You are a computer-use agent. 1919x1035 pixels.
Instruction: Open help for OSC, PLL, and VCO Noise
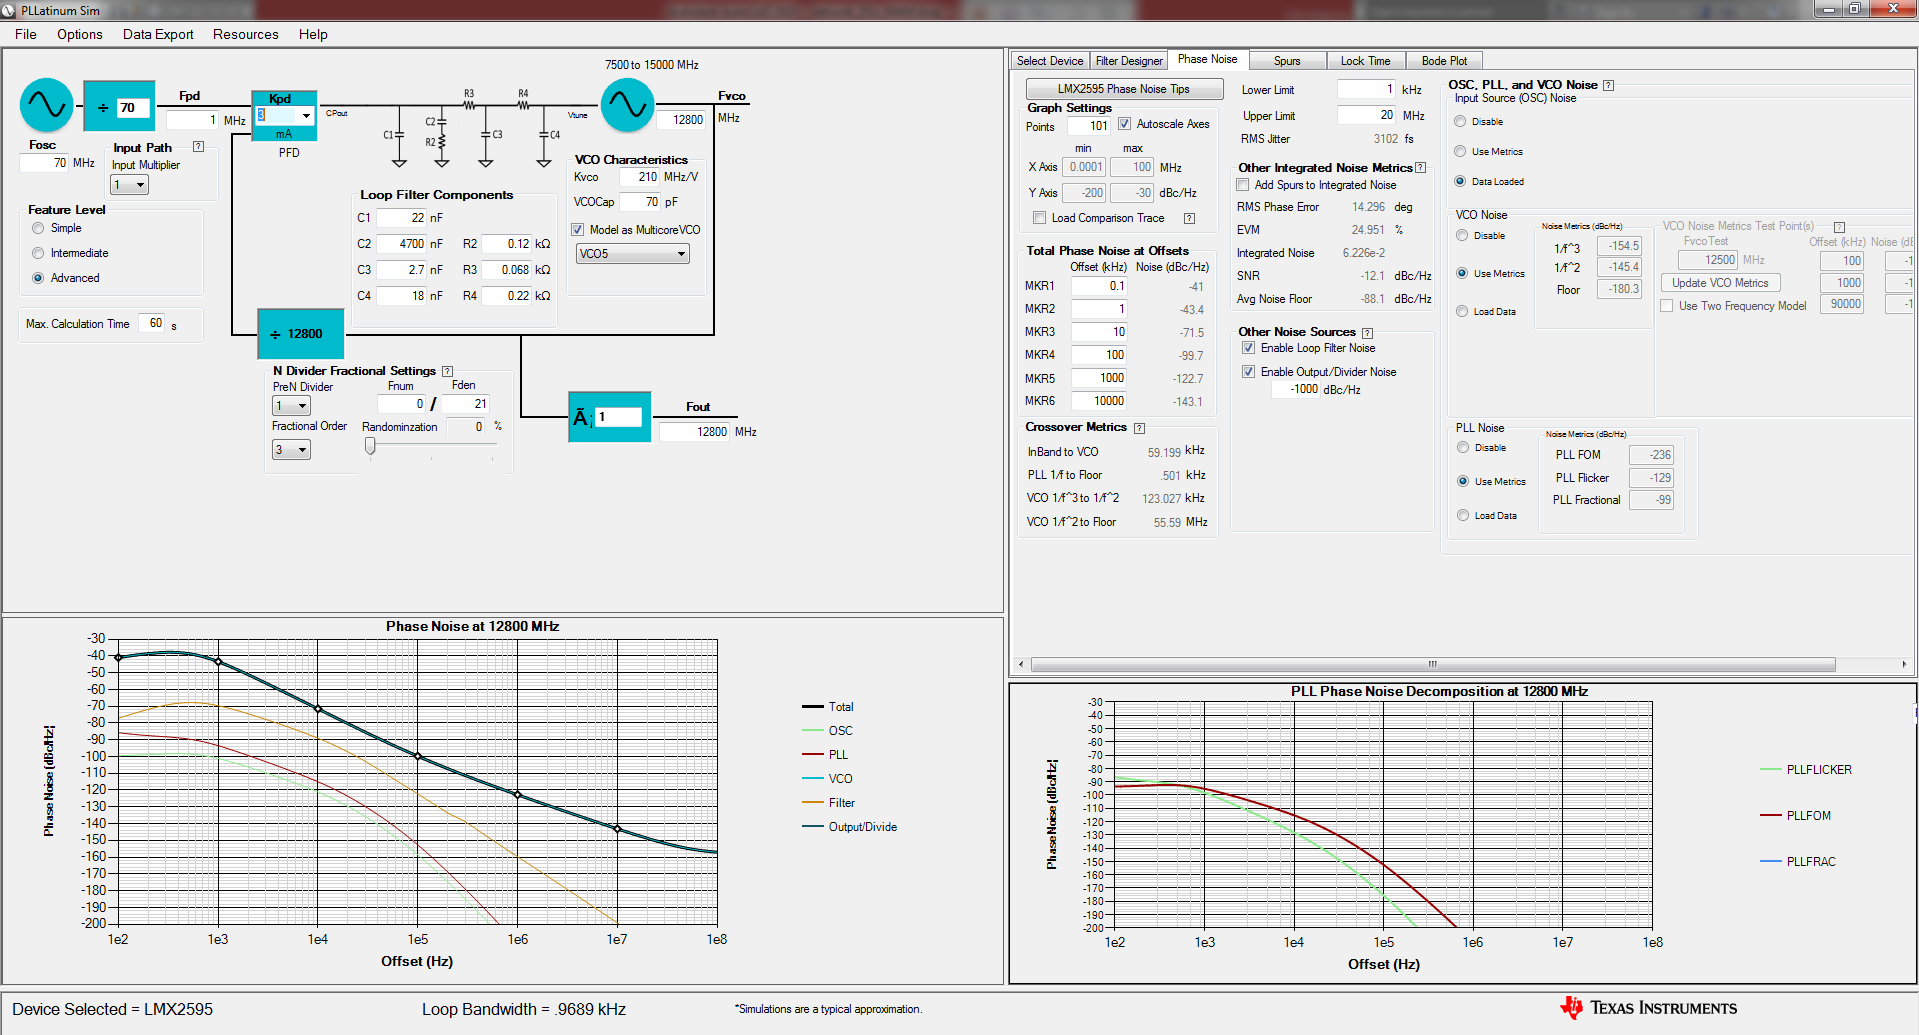[1608, 85]
